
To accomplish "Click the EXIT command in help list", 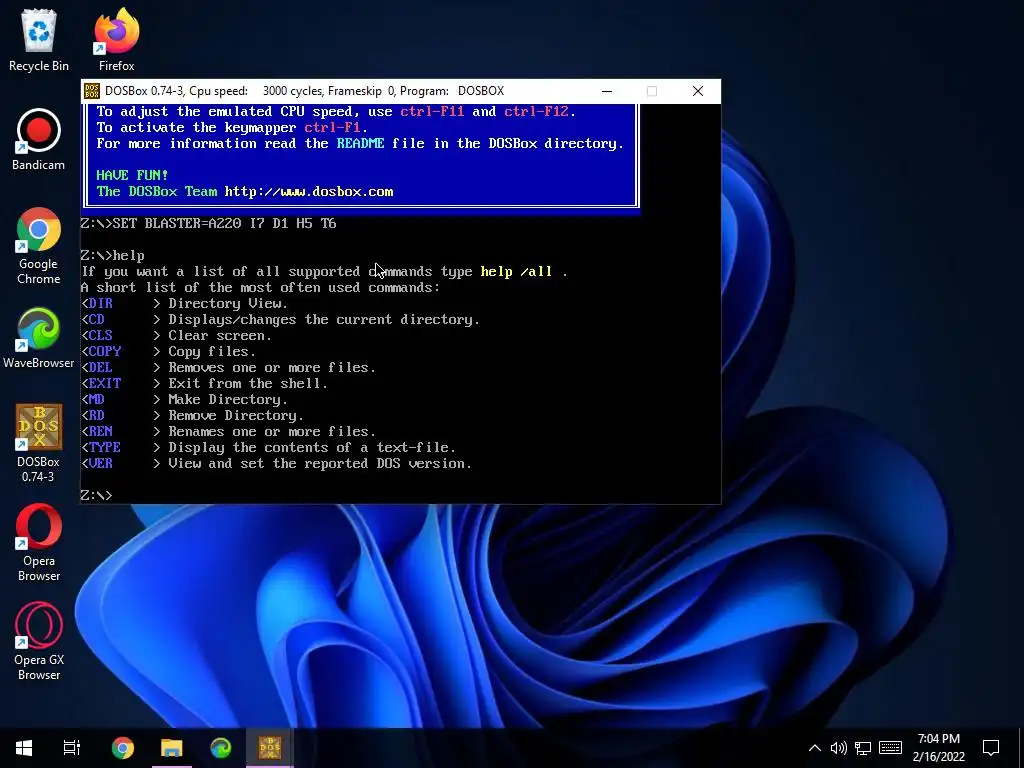I will click(x=104, y=383).
